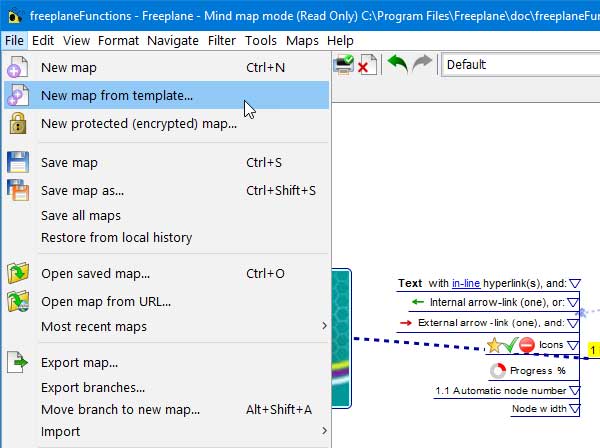The width and height of the screenshot is (600, 448).
Task: Choose Save map as...
Action: point(166,190)
